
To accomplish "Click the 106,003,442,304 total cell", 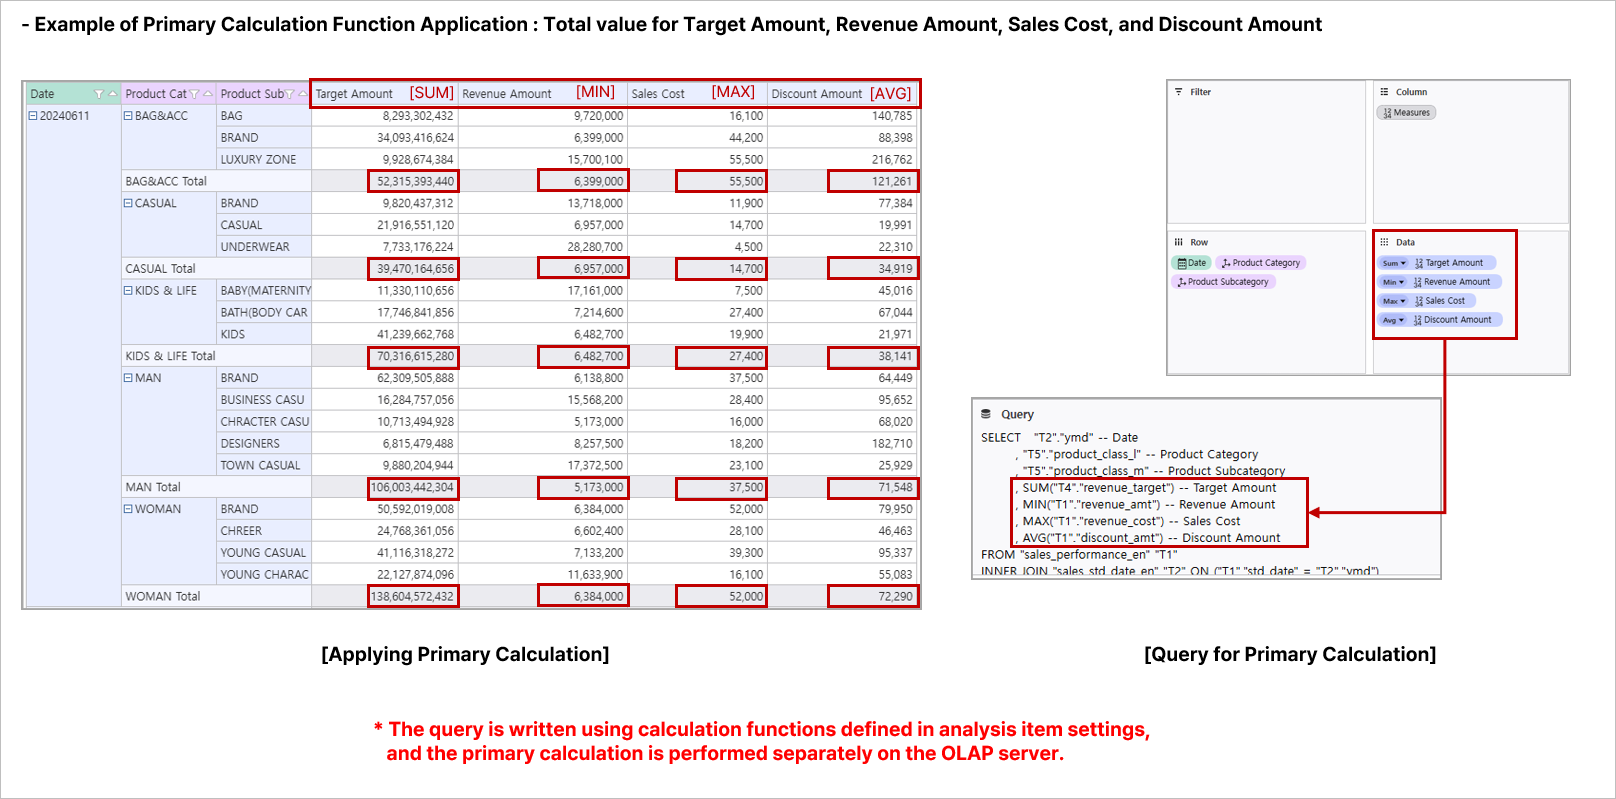I will point(413,487).
